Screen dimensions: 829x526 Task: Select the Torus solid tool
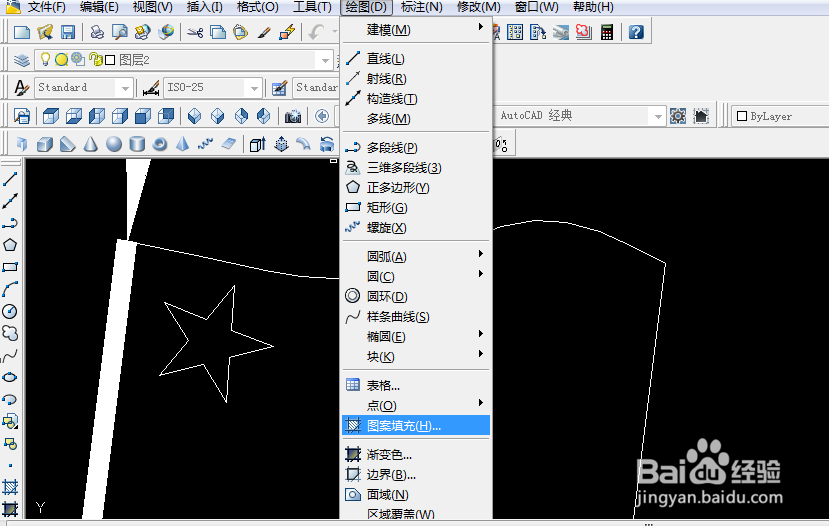160,144
